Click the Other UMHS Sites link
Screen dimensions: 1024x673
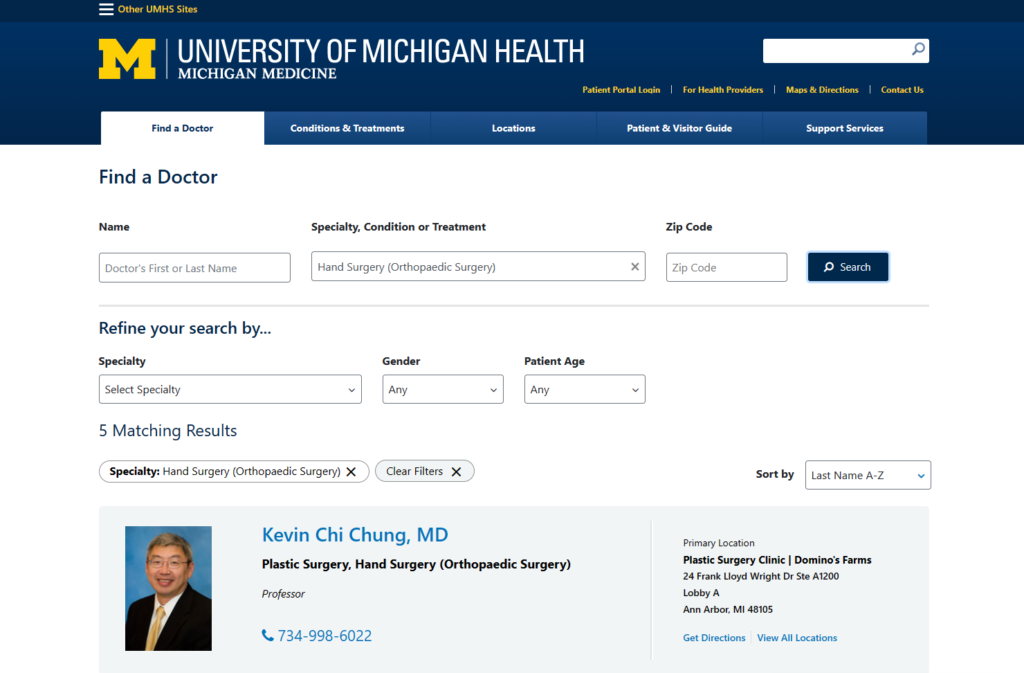(157, 9)
